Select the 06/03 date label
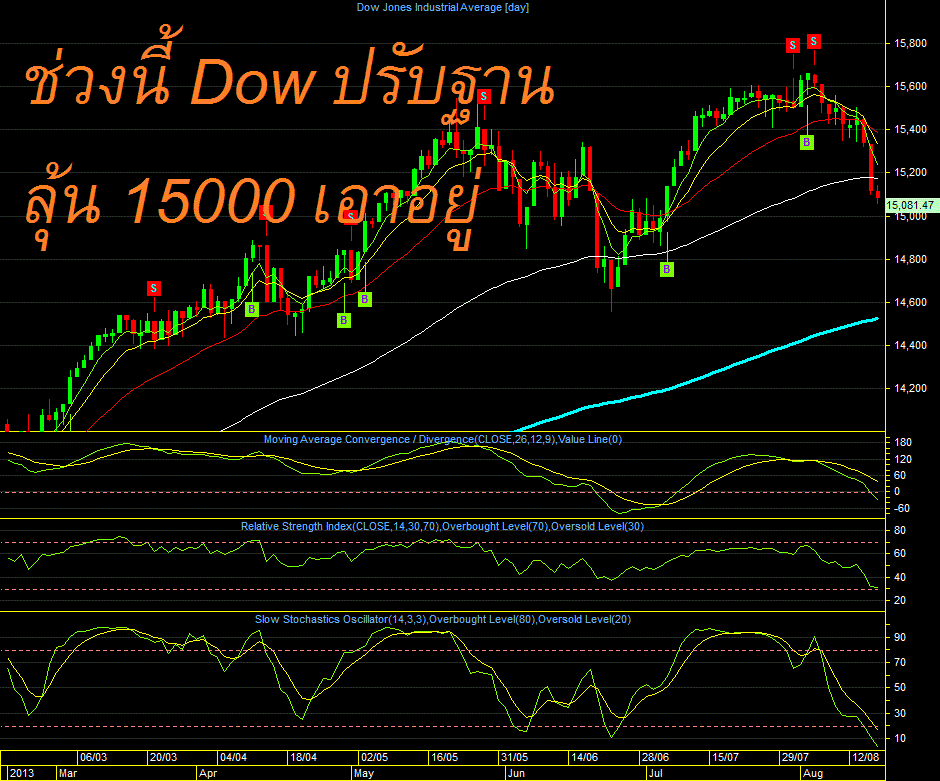The image size is (940, 781). point(94,757)
